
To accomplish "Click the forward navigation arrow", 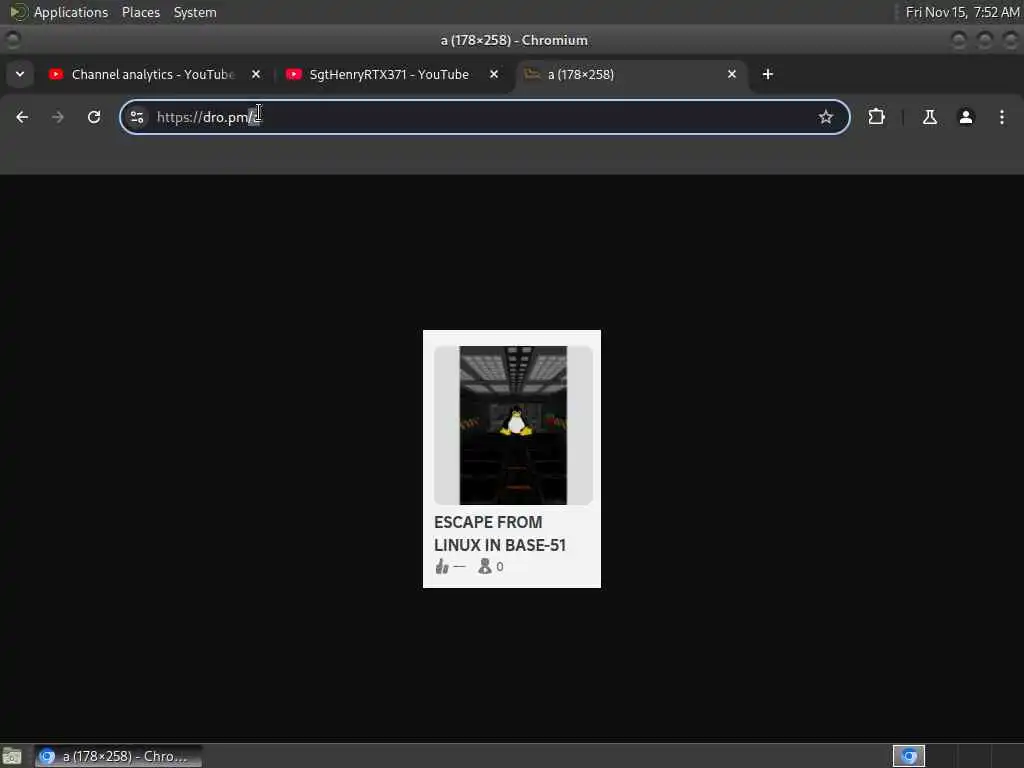I will point(57,117).
